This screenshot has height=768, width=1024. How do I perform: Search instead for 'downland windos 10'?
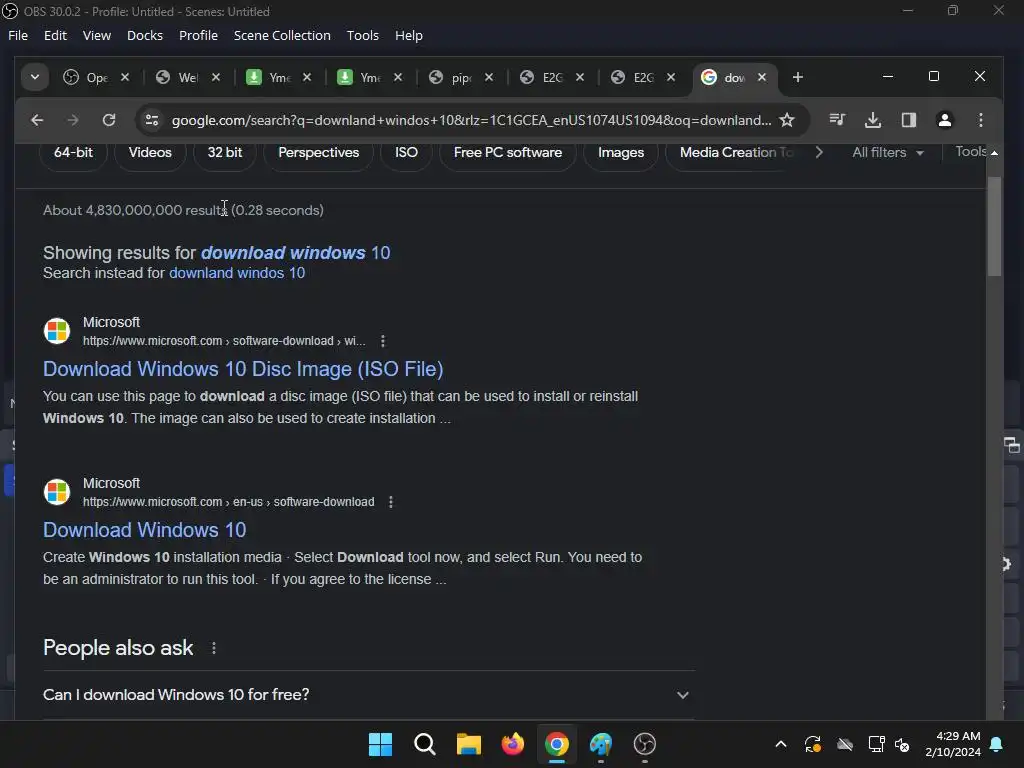tap(237, 273)
